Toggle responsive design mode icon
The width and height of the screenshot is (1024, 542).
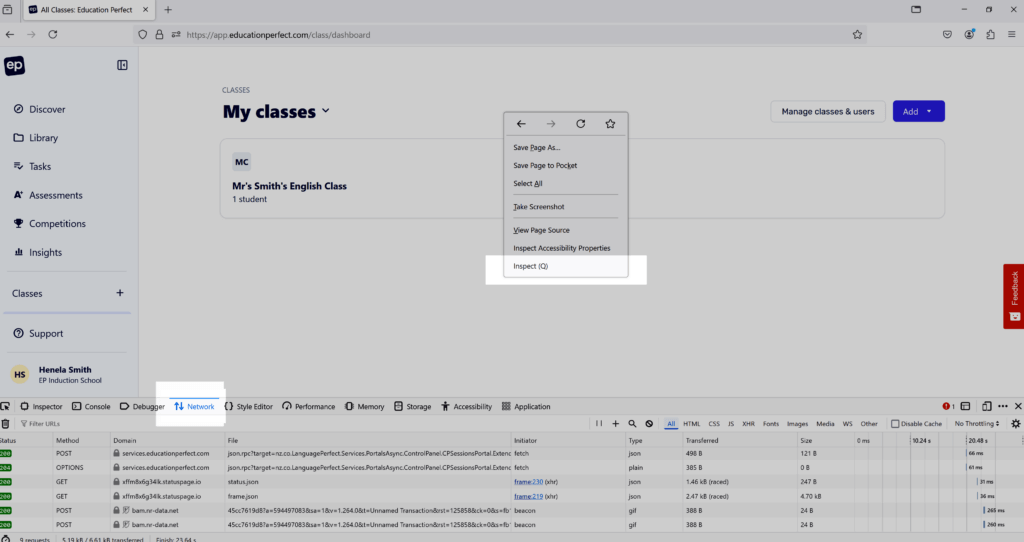[x=987, y=406]
